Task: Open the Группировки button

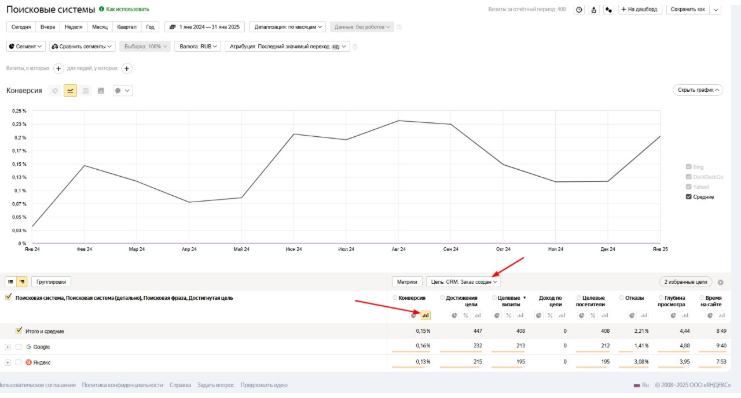Action: [x=51, y=282]
